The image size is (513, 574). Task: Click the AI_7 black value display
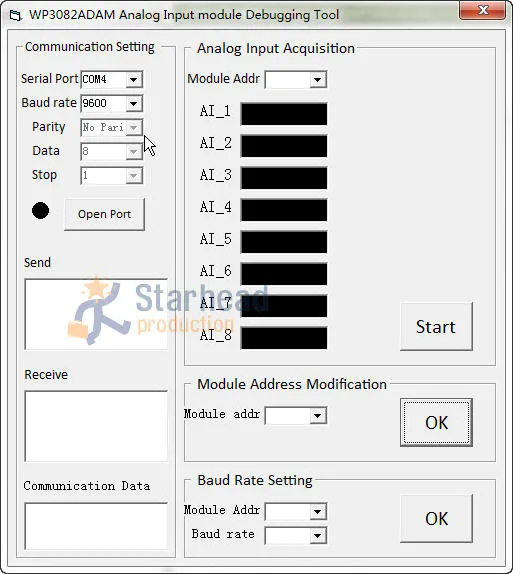point(284,306)
